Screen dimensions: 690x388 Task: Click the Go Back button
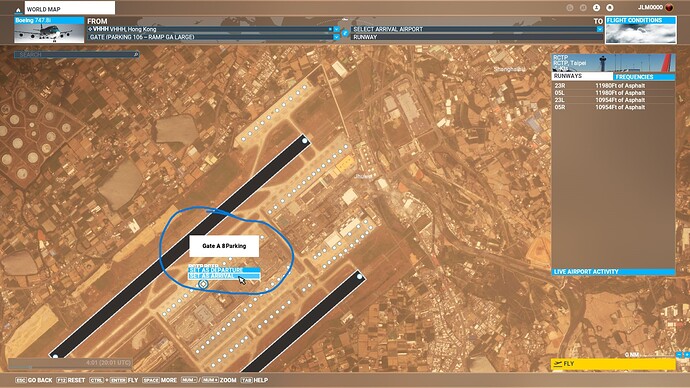click(x=34, y=380)
